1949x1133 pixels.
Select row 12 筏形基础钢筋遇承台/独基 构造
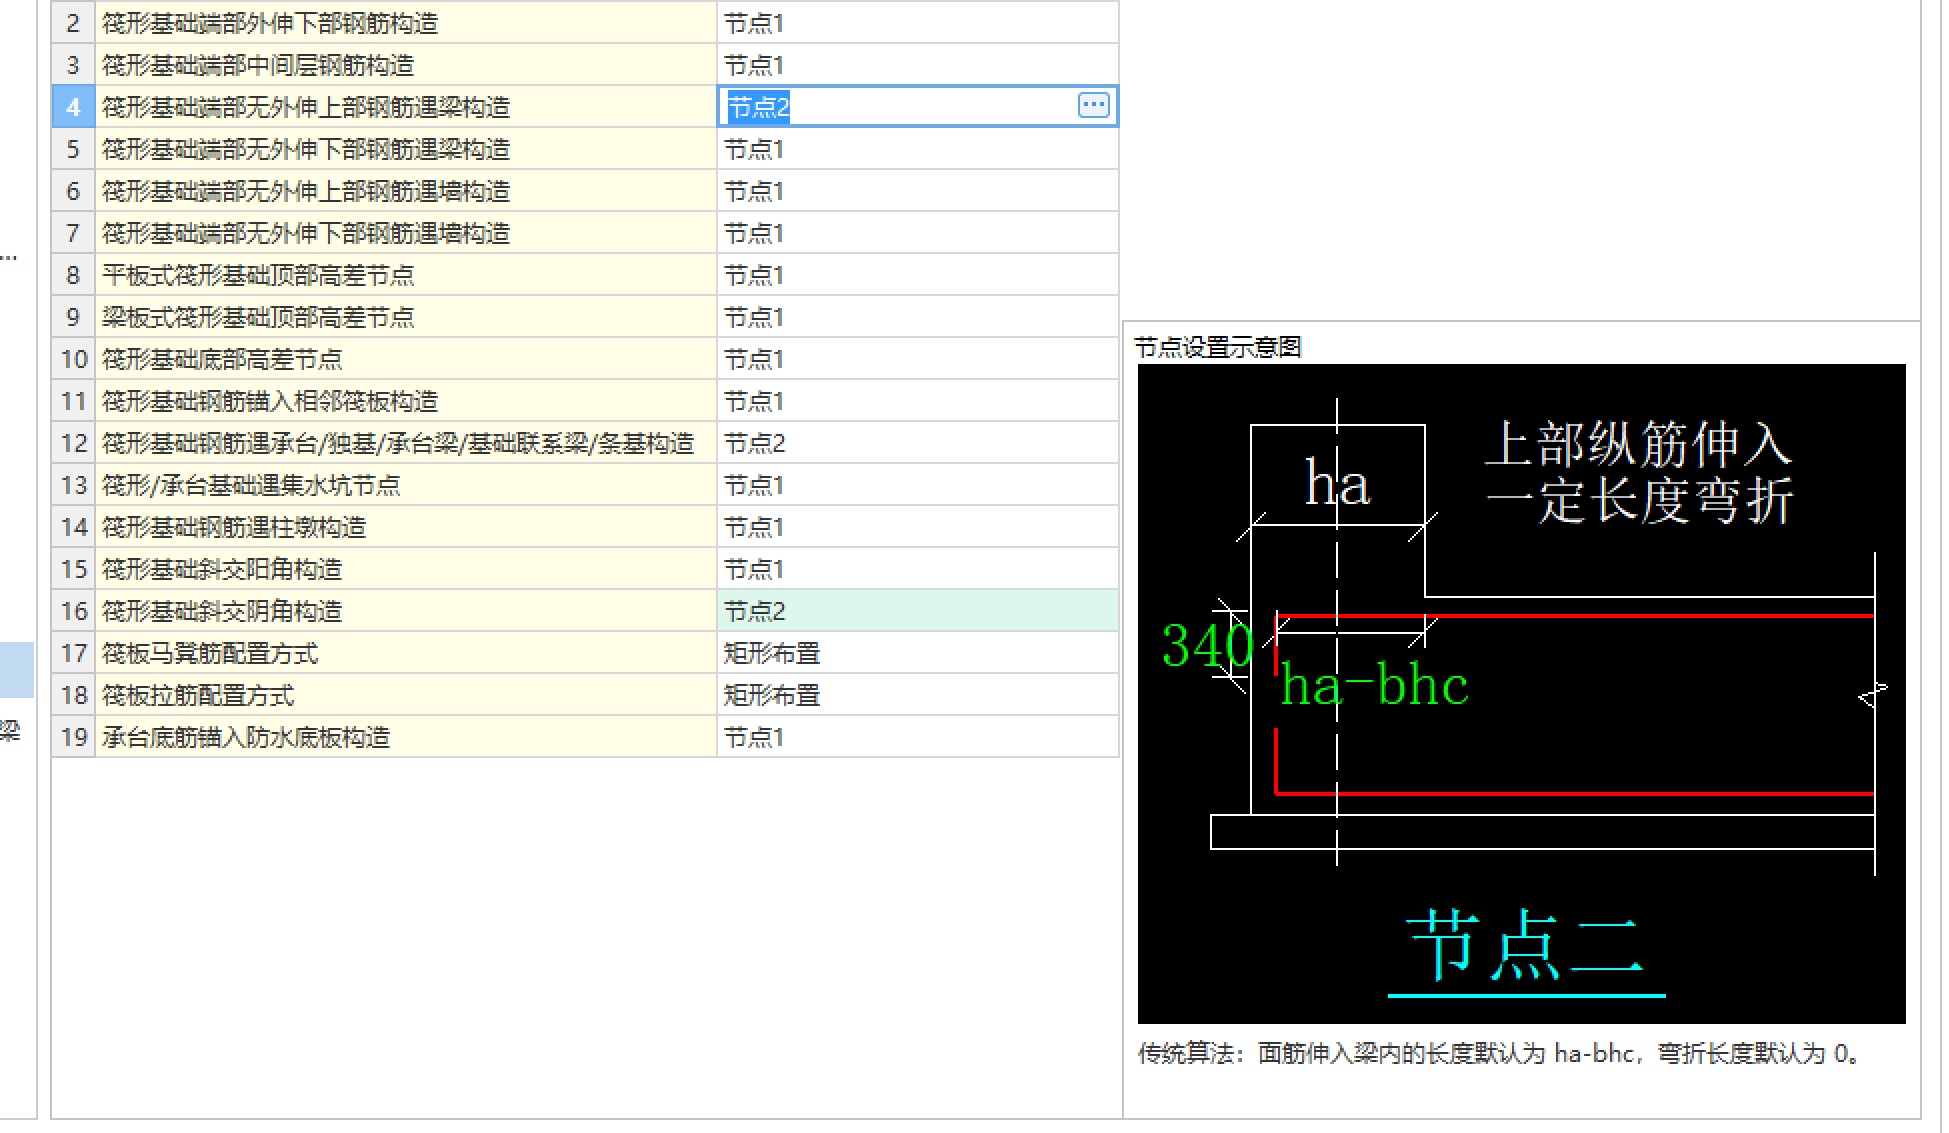406,442
